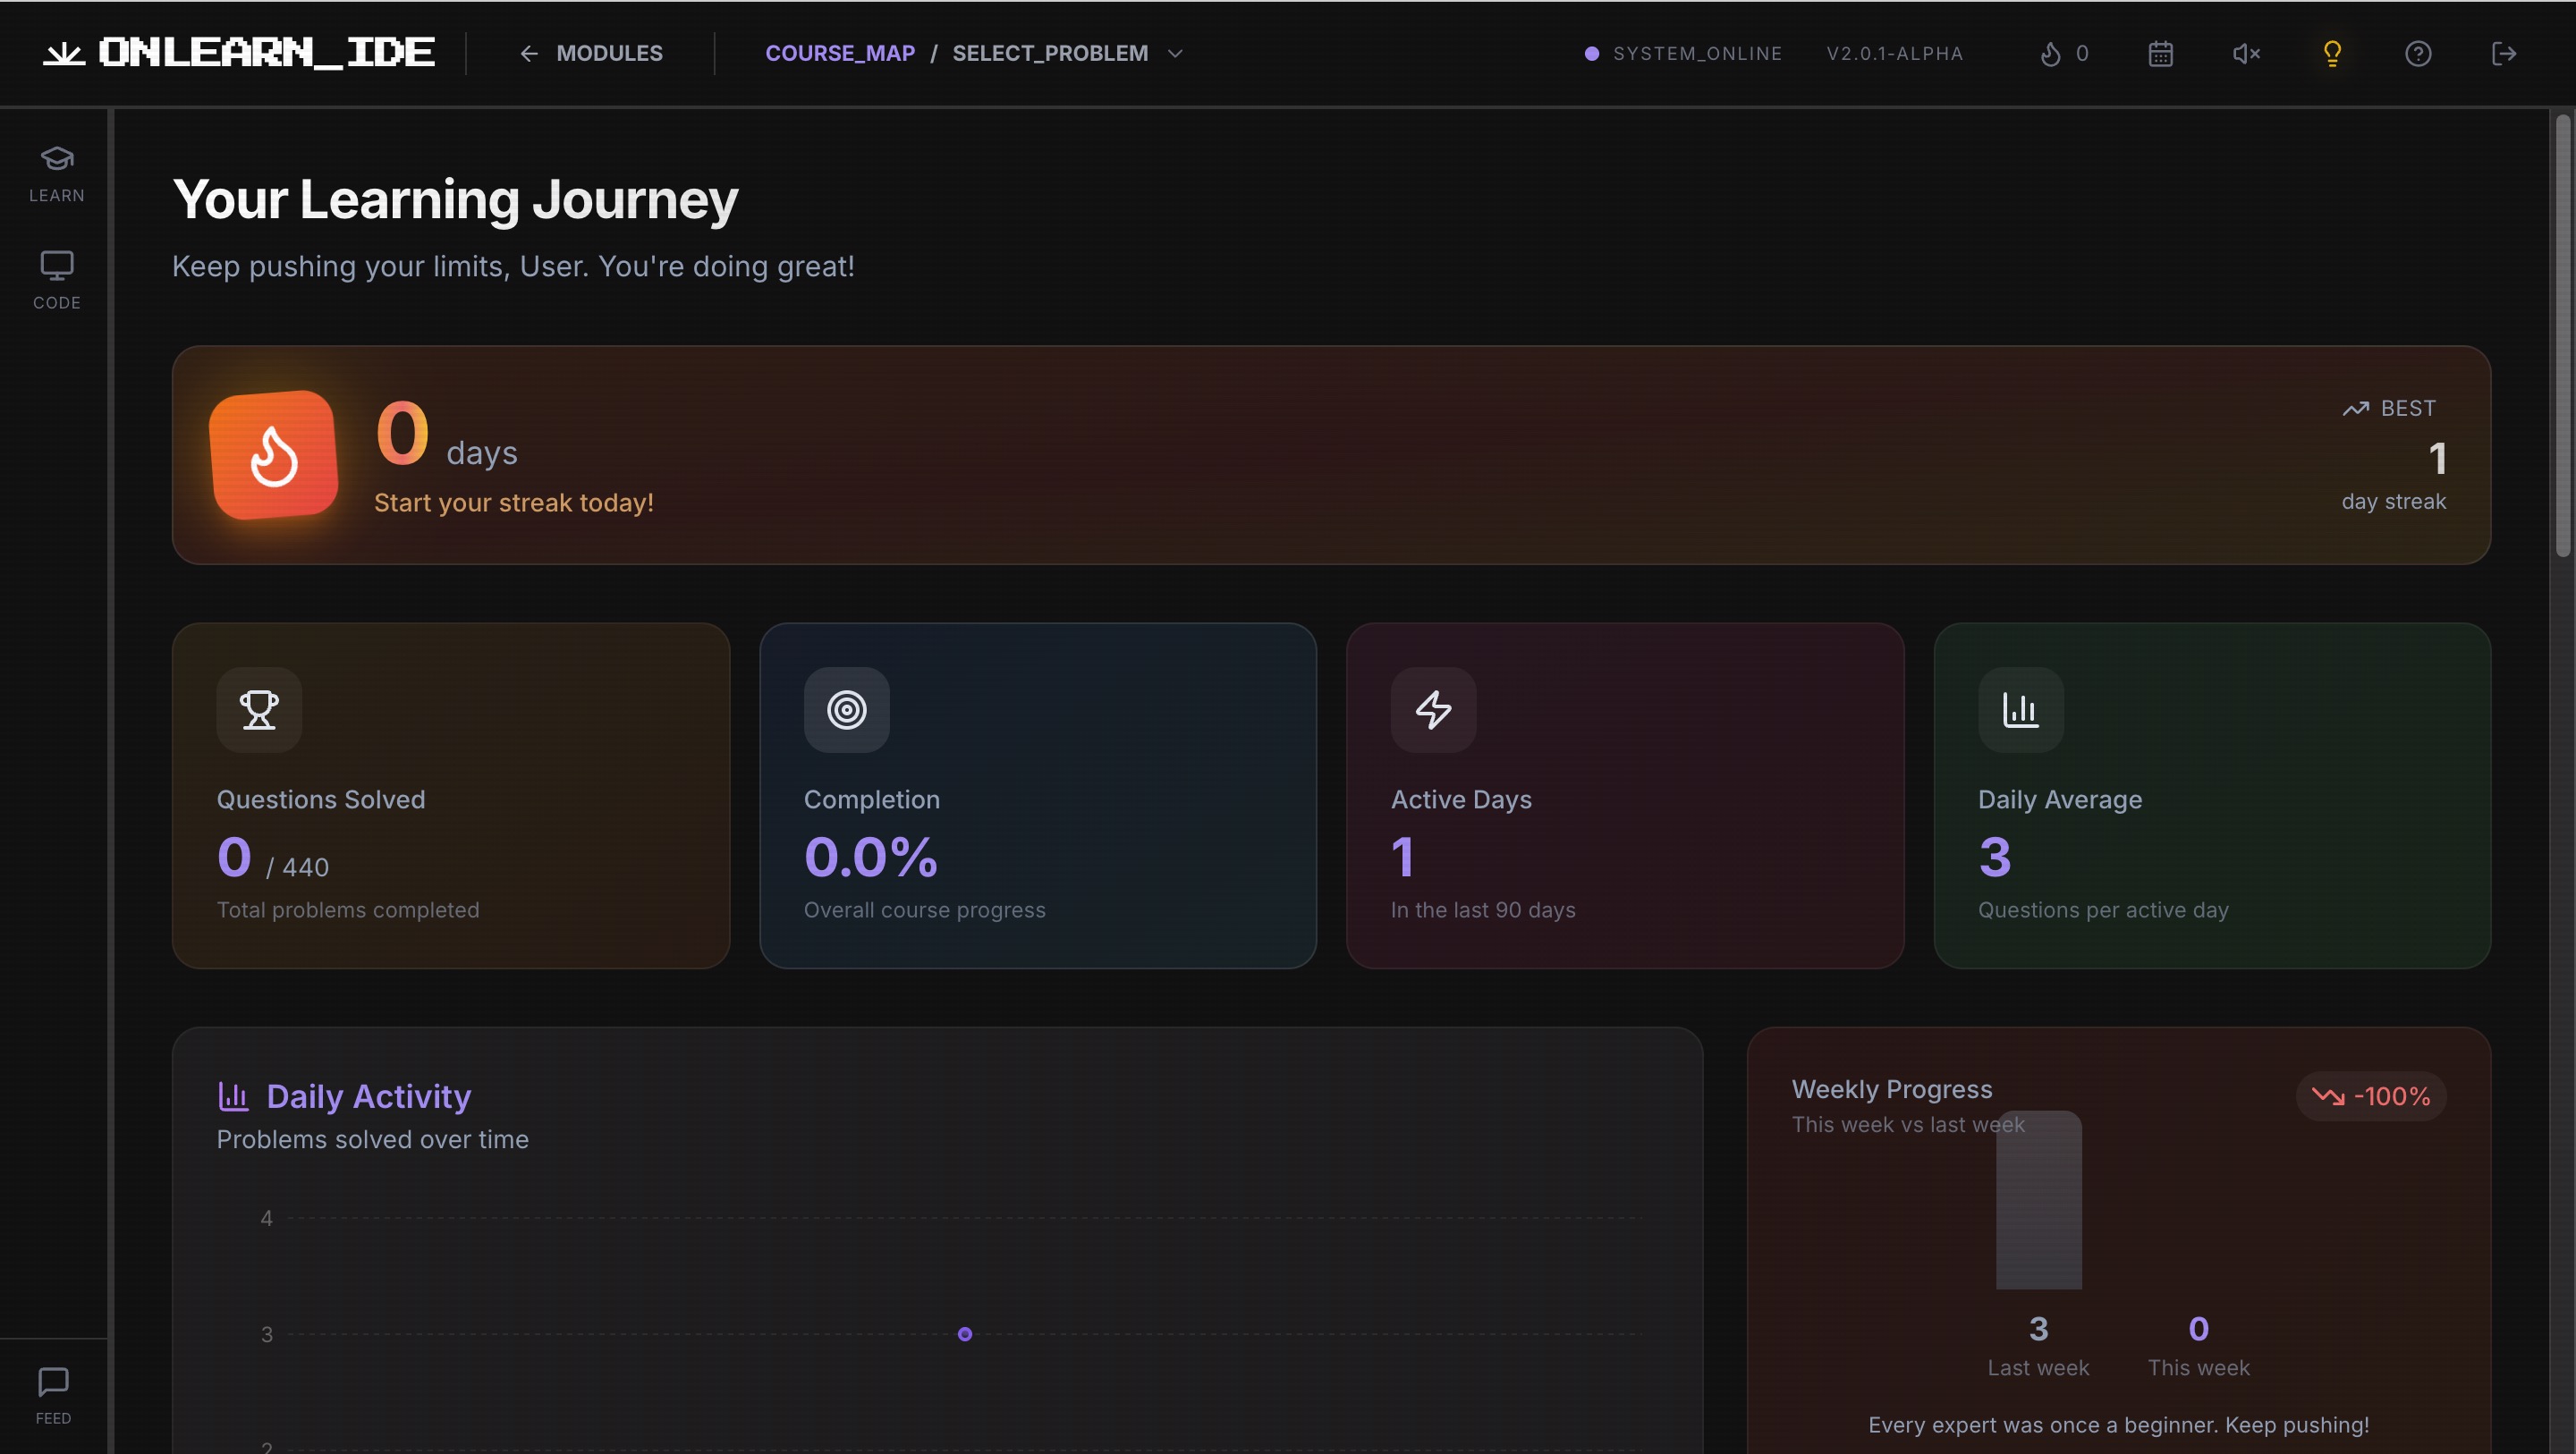Click the Questions Solved trophy icon
This screenshot has width=2576, height=1454.
[x=259, y=710]
